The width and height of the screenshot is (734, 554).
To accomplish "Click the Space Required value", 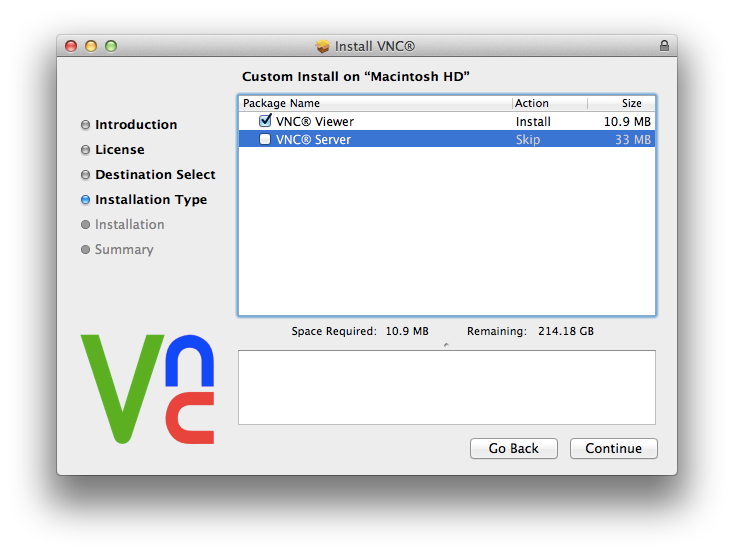I will tap(407, 331).
